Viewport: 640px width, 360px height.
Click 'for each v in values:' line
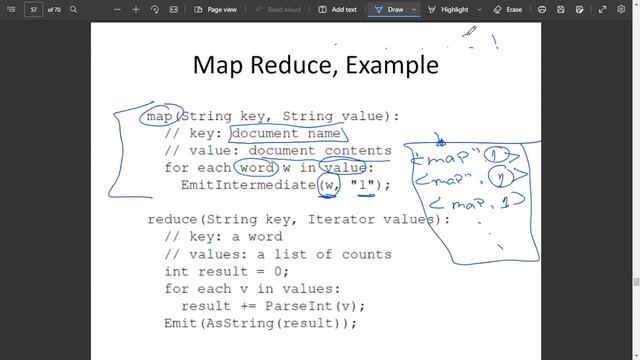click(x=252, y=289)
